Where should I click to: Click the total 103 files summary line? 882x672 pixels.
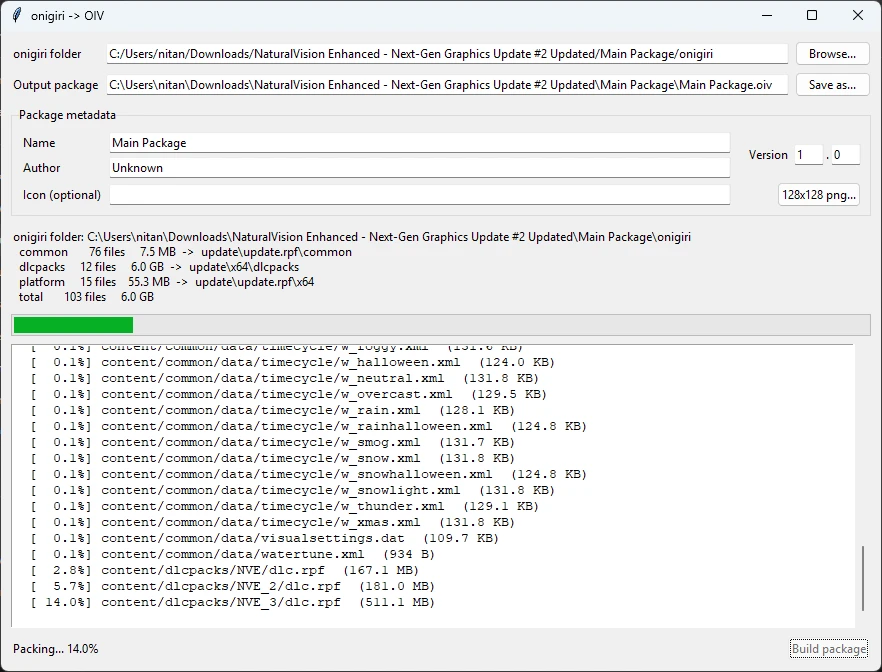click(x=86, y=297)
